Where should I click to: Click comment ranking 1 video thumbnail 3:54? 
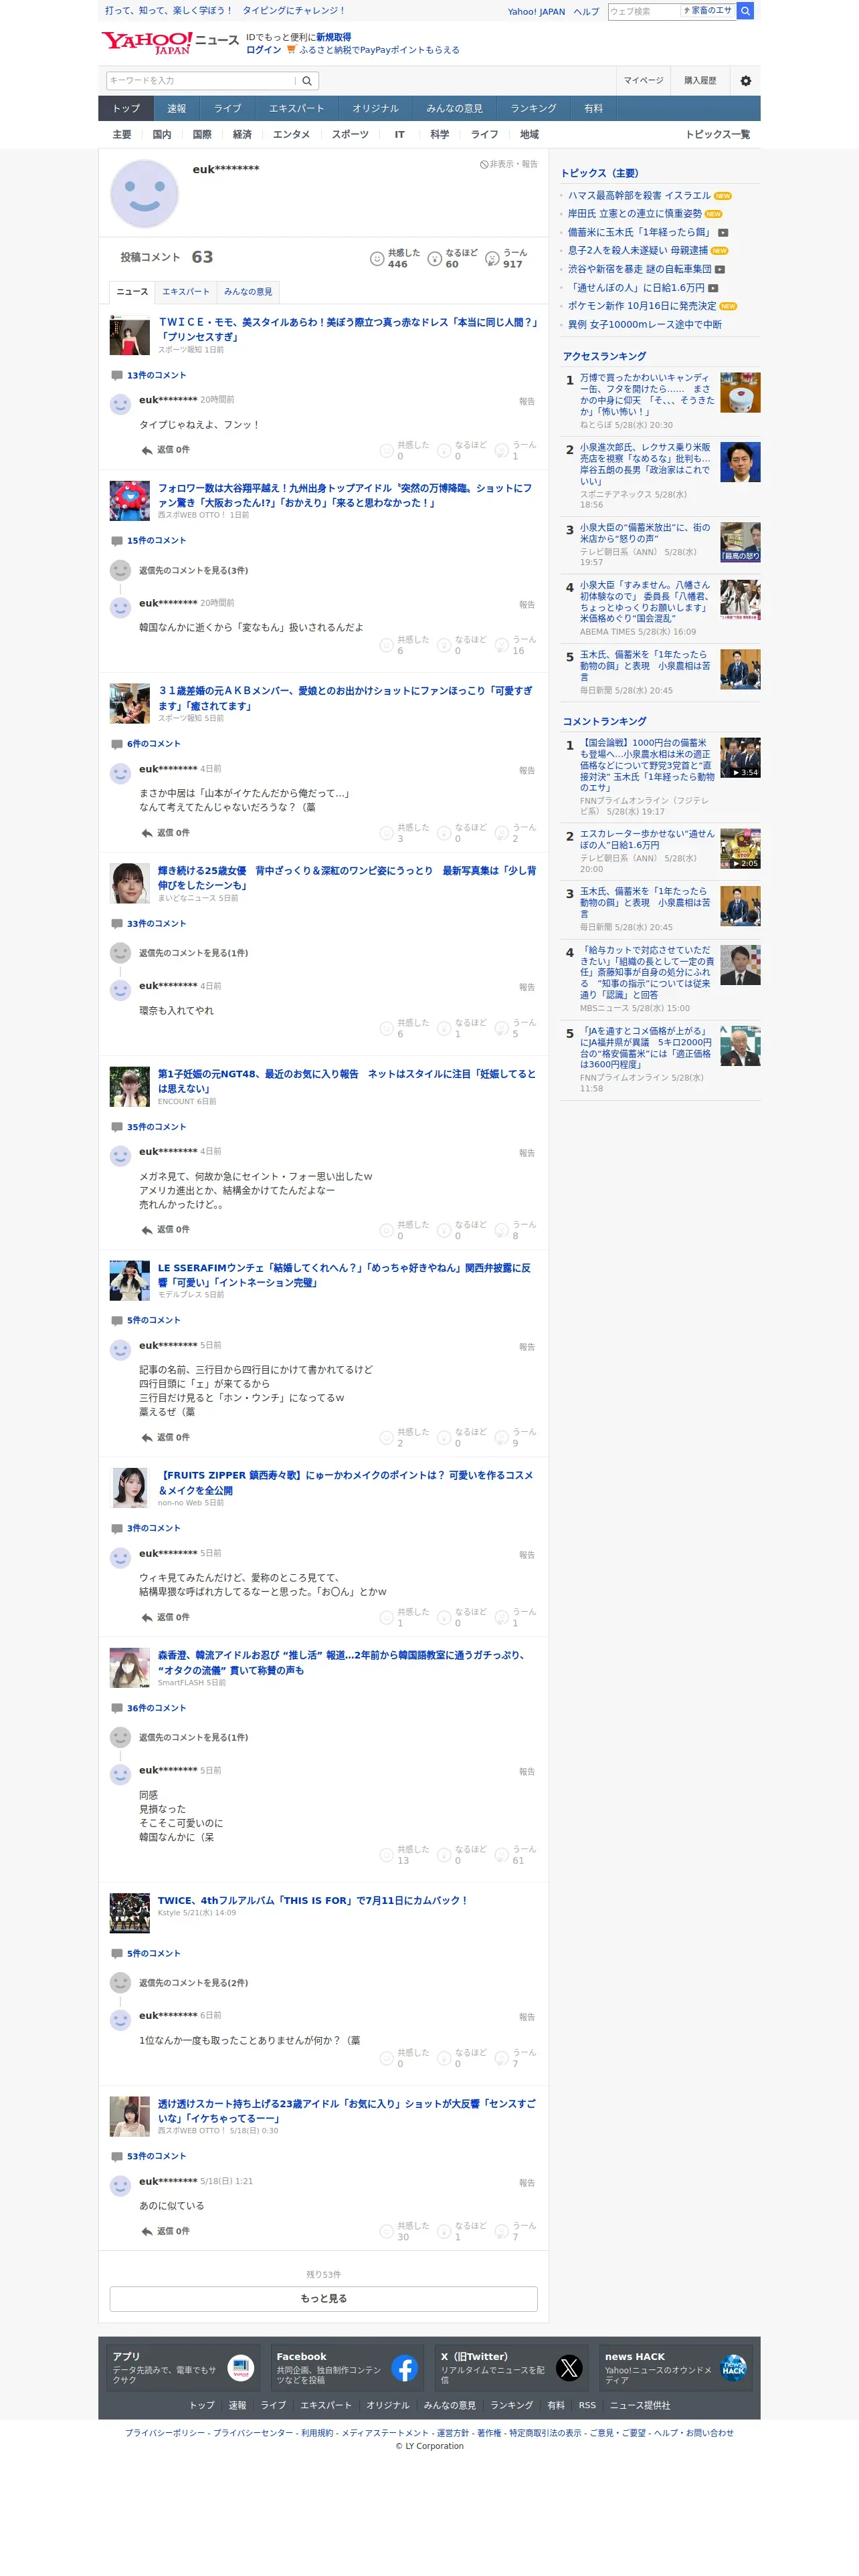coord(740,758)
